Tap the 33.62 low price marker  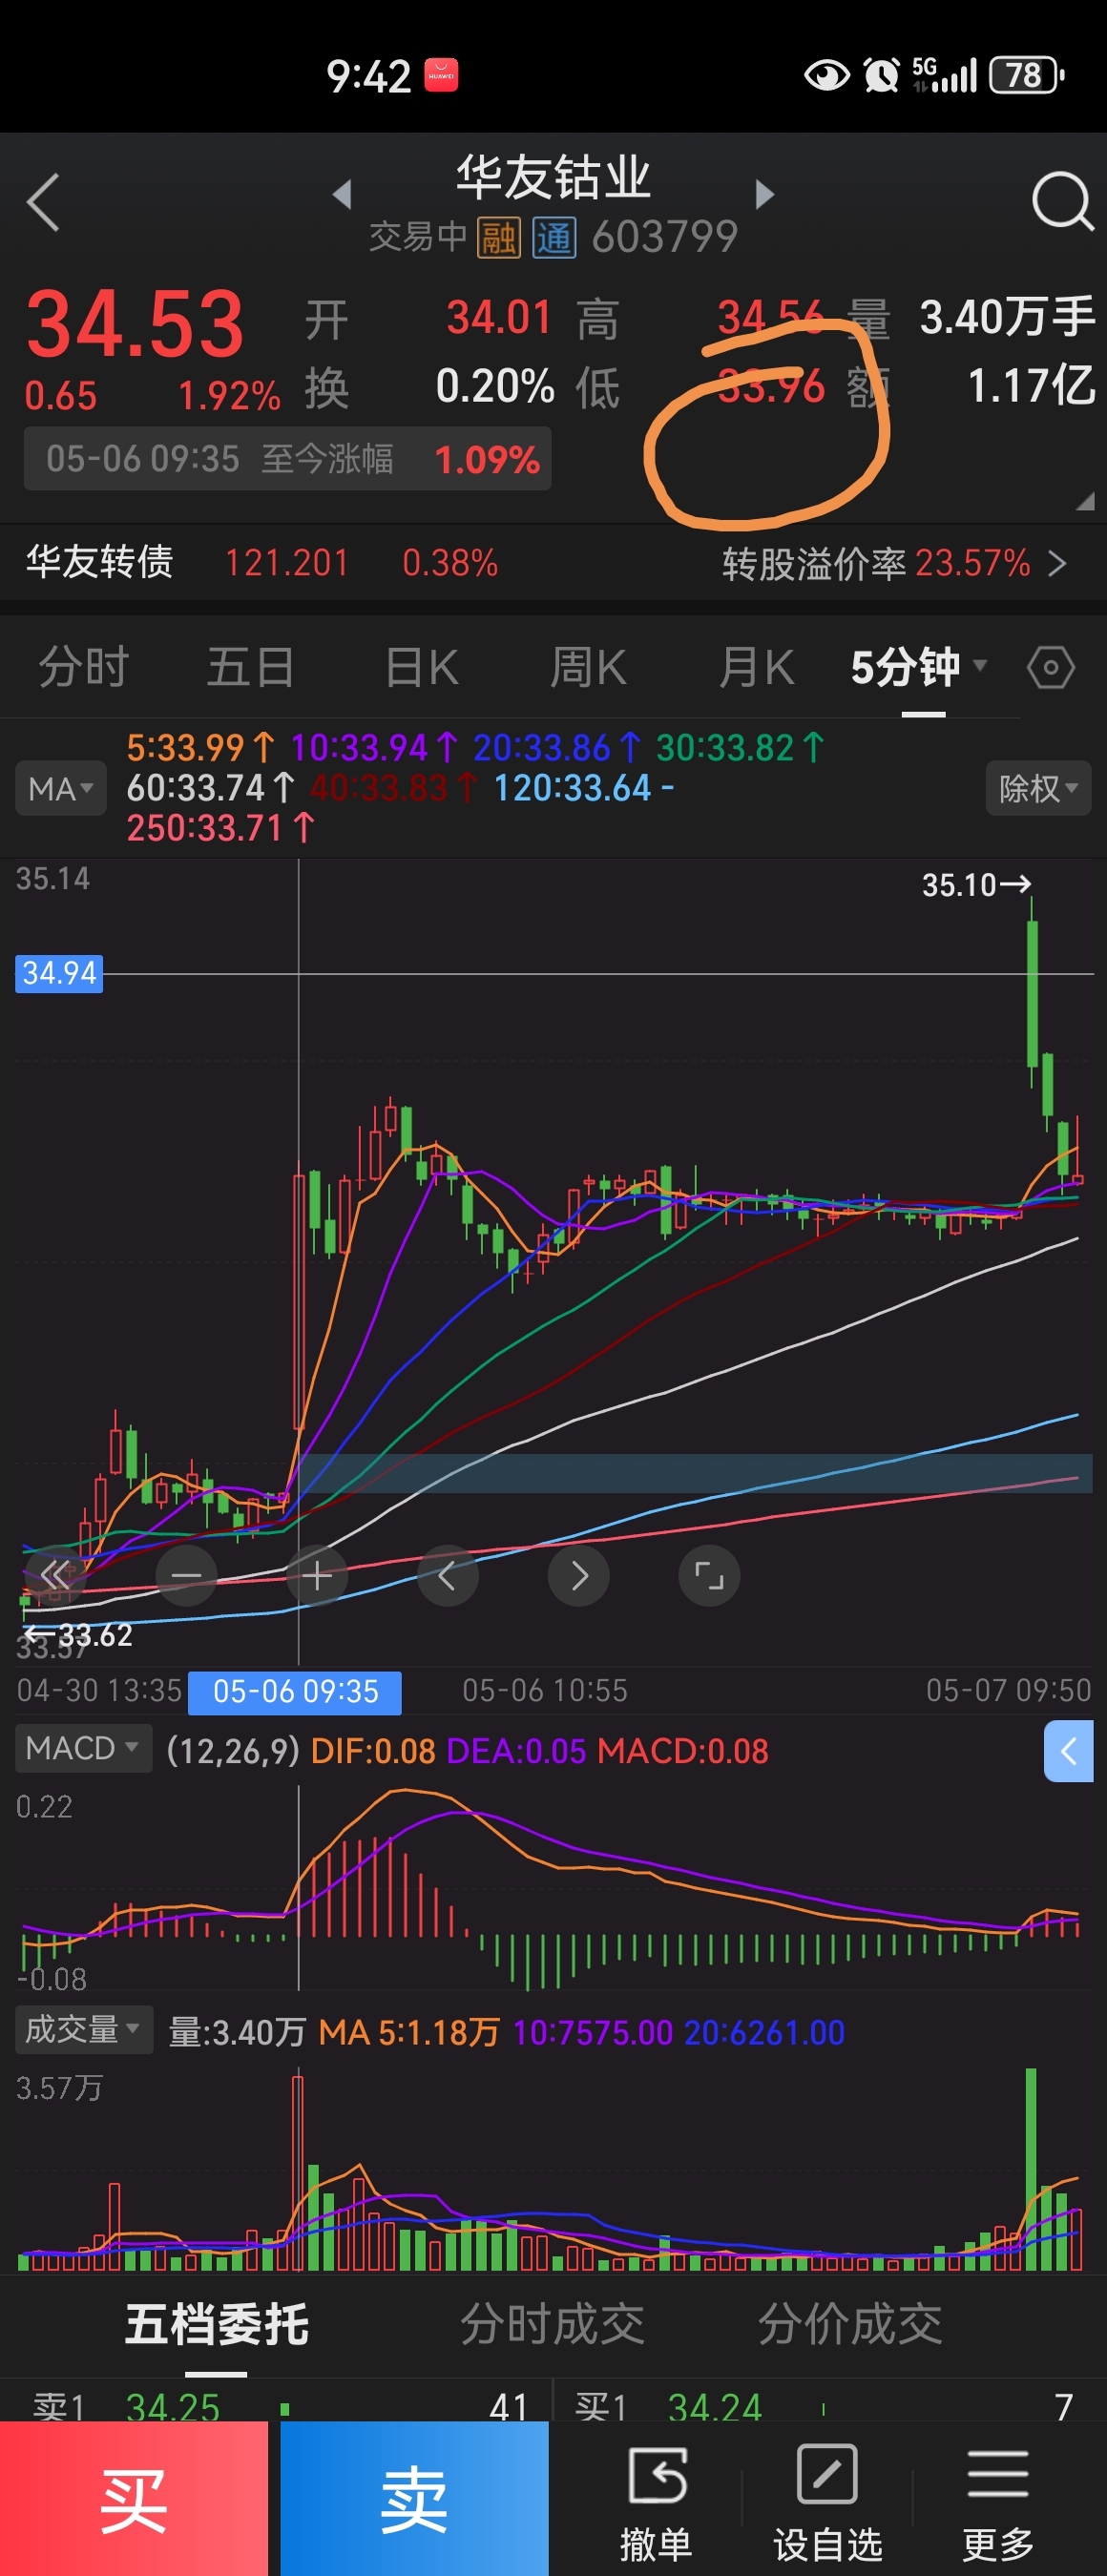[x=78, y=1635]
